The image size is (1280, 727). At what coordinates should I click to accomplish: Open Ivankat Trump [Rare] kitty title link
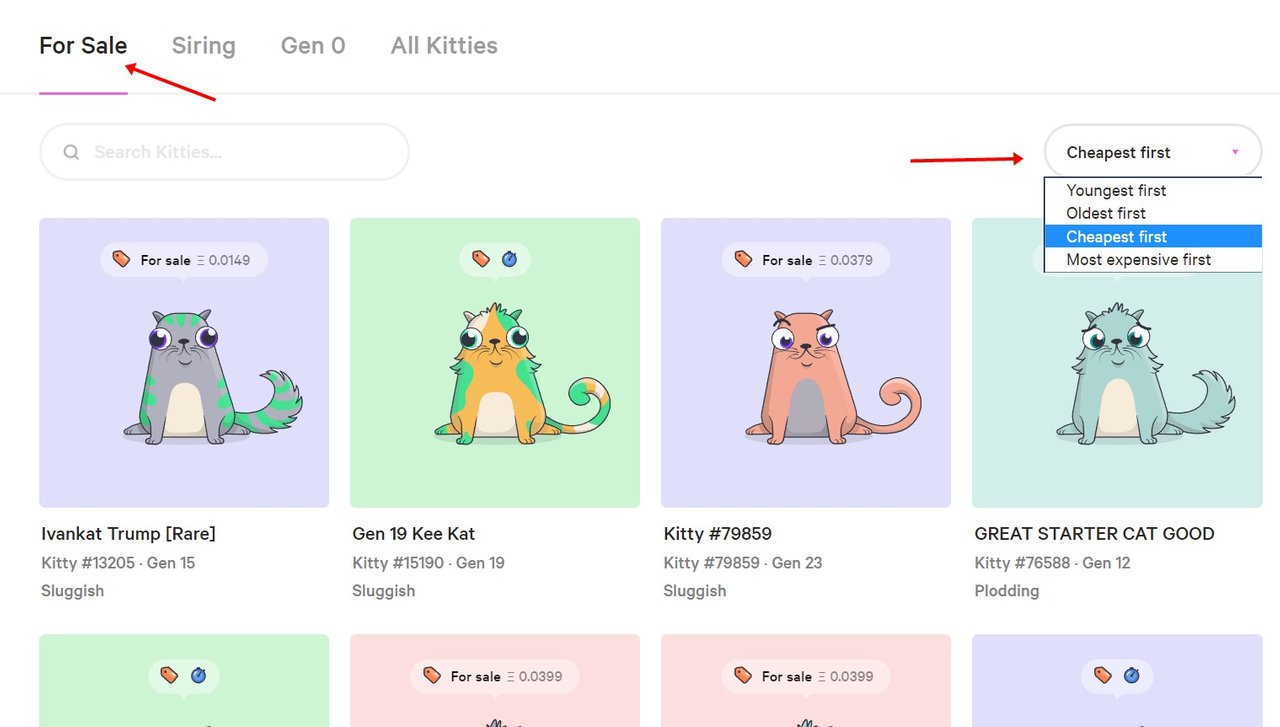click(128, 534)
